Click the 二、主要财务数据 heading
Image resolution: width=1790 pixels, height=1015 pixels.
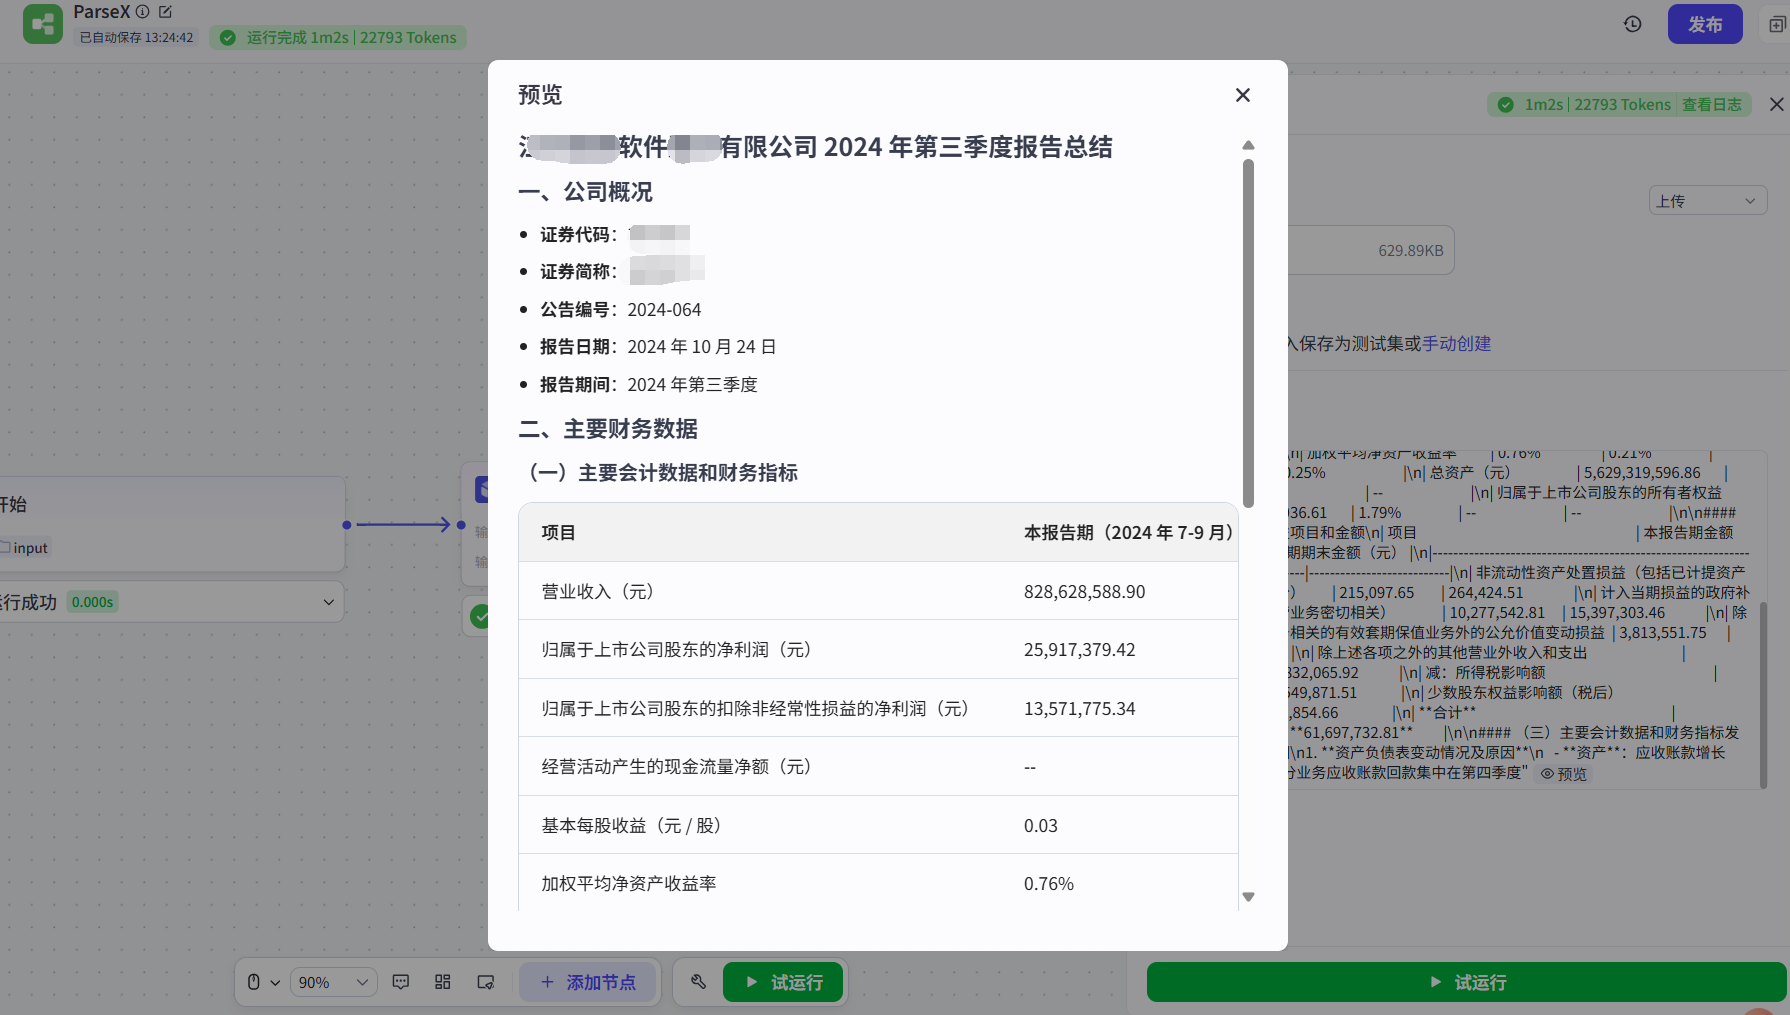[x=608, y=429]
